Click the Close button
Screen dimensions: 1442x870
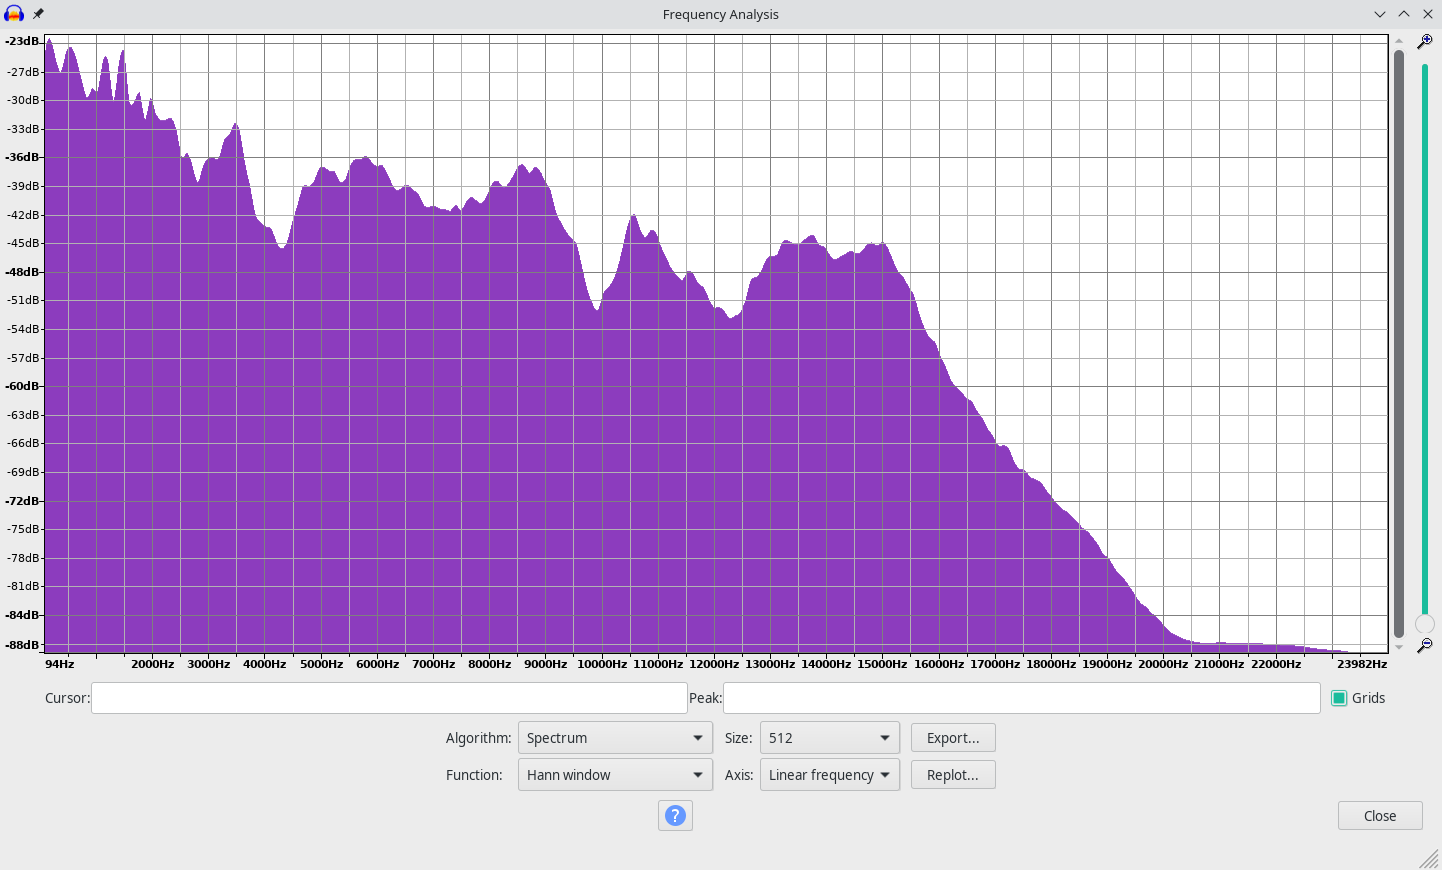tap(1380, 816)
